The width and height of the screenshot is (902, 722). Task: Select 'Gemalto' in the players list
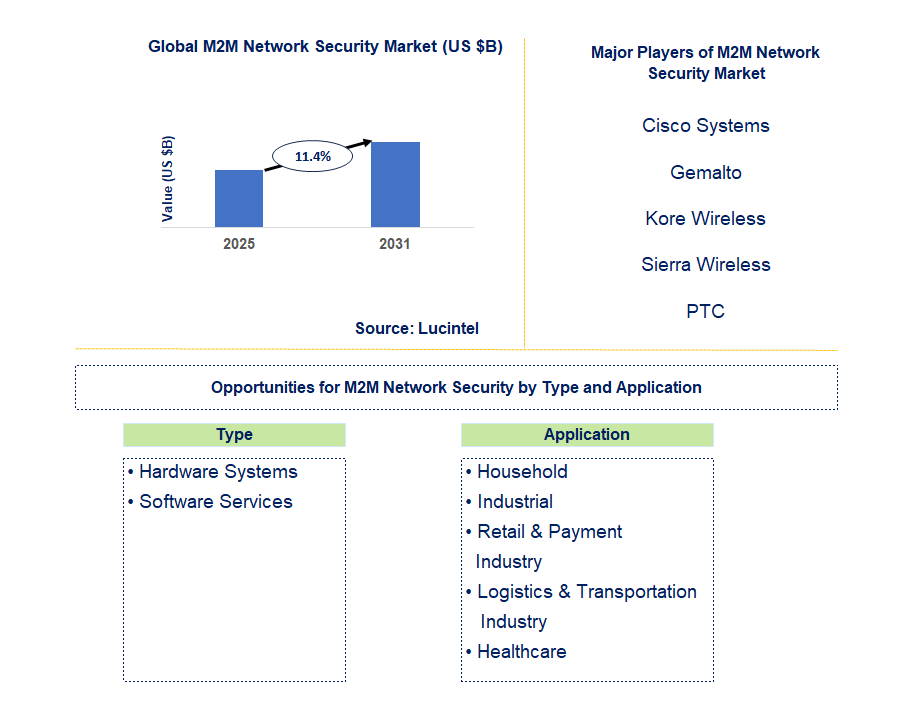pos(705,173)
